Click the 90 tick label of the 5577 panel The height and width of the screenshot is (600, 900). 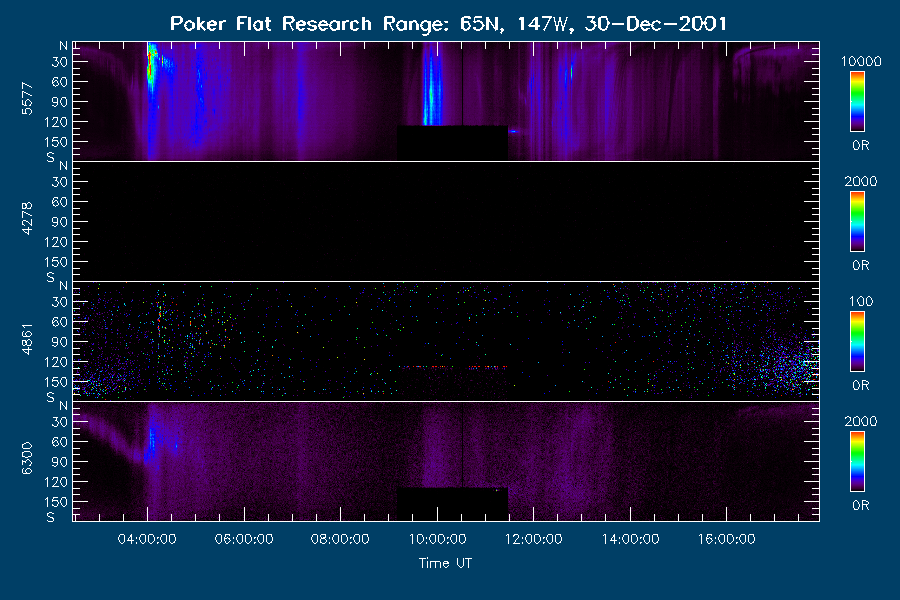(60, 102)
